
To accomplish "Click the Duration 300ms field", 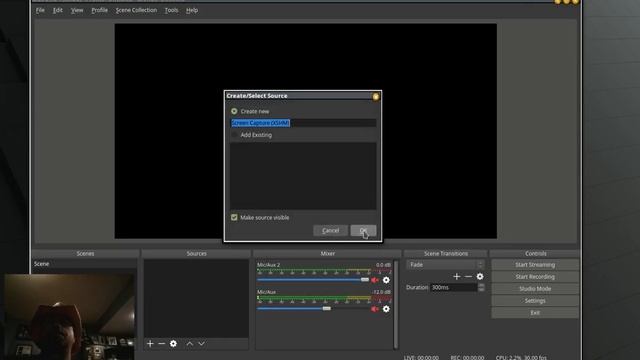I will coord(454,287).
